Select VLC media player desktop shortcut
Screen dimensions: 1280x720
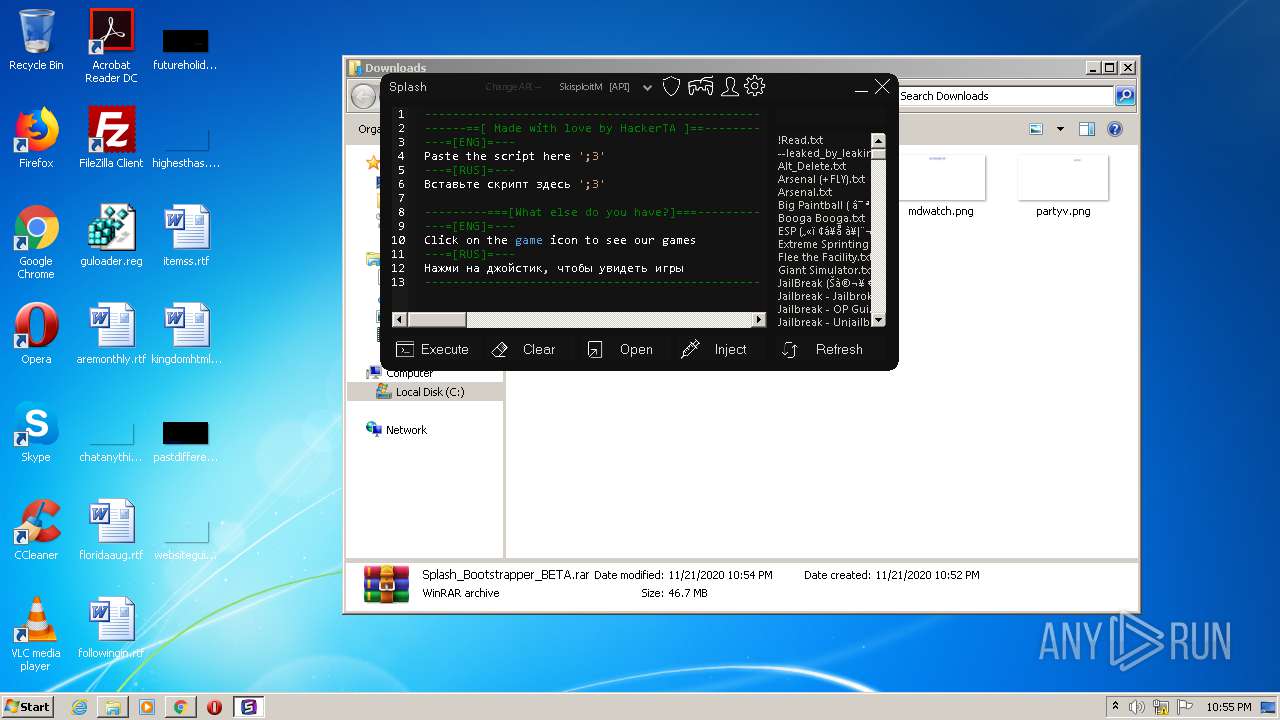pyautogui.click(x=36, y=634)
